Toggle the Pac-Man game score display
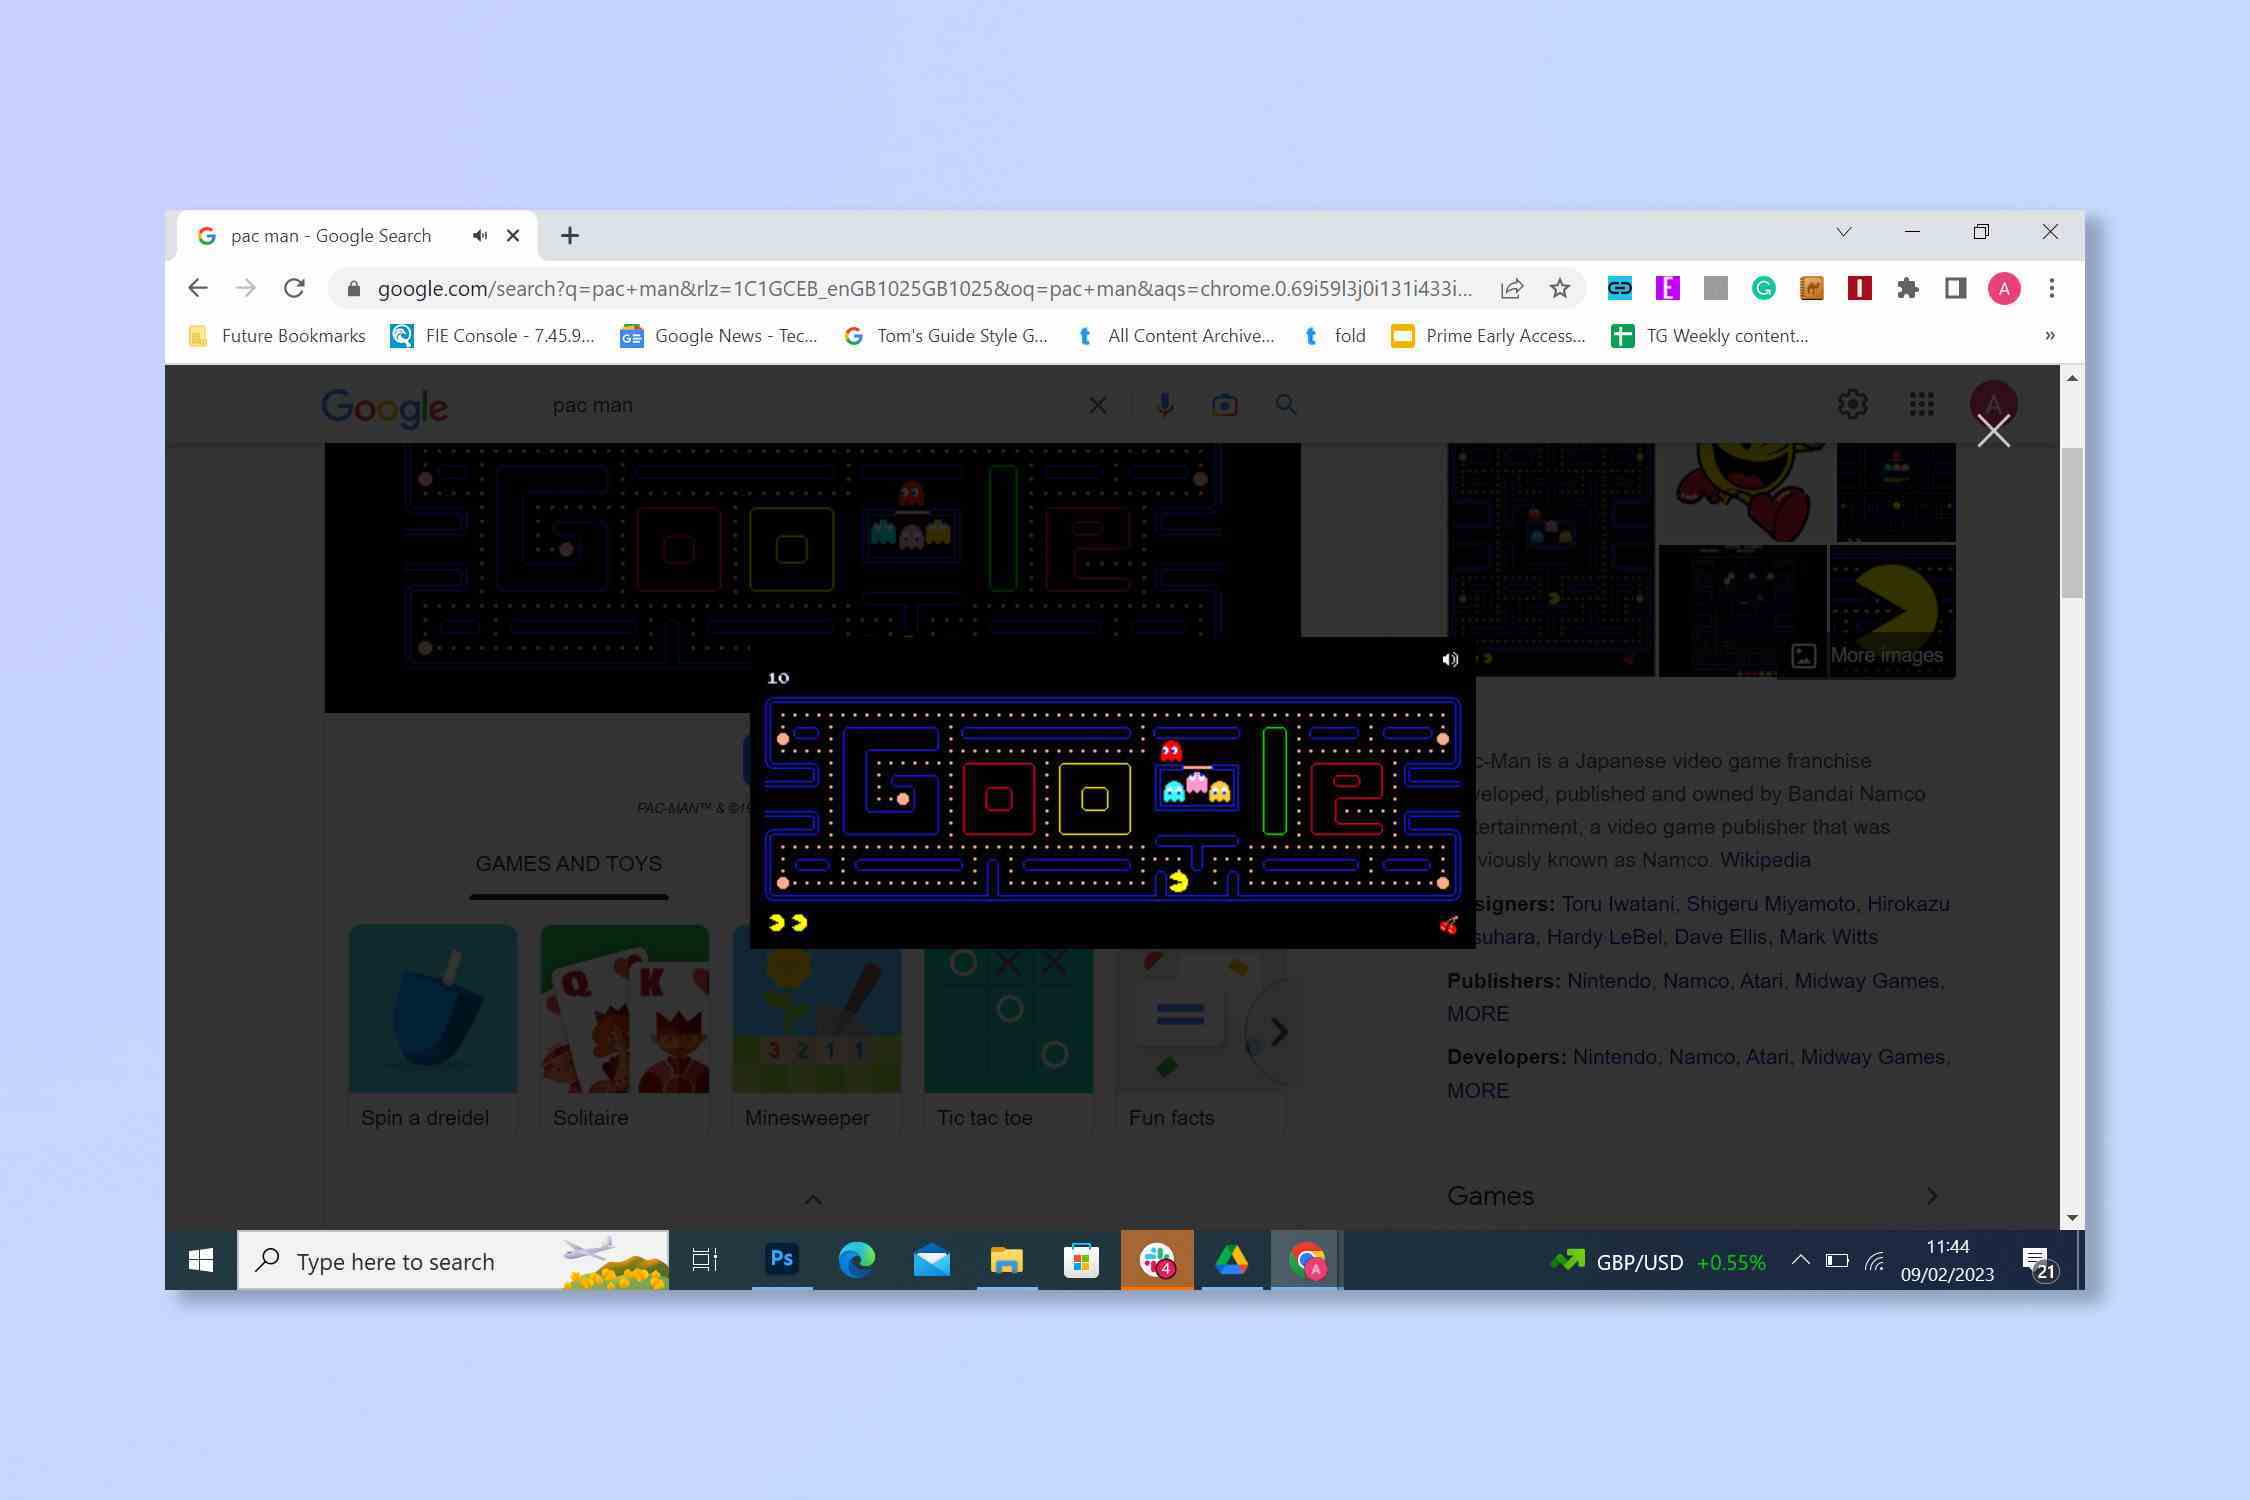This screenshot has width=2250, height=1500. [x=777, y=675]
